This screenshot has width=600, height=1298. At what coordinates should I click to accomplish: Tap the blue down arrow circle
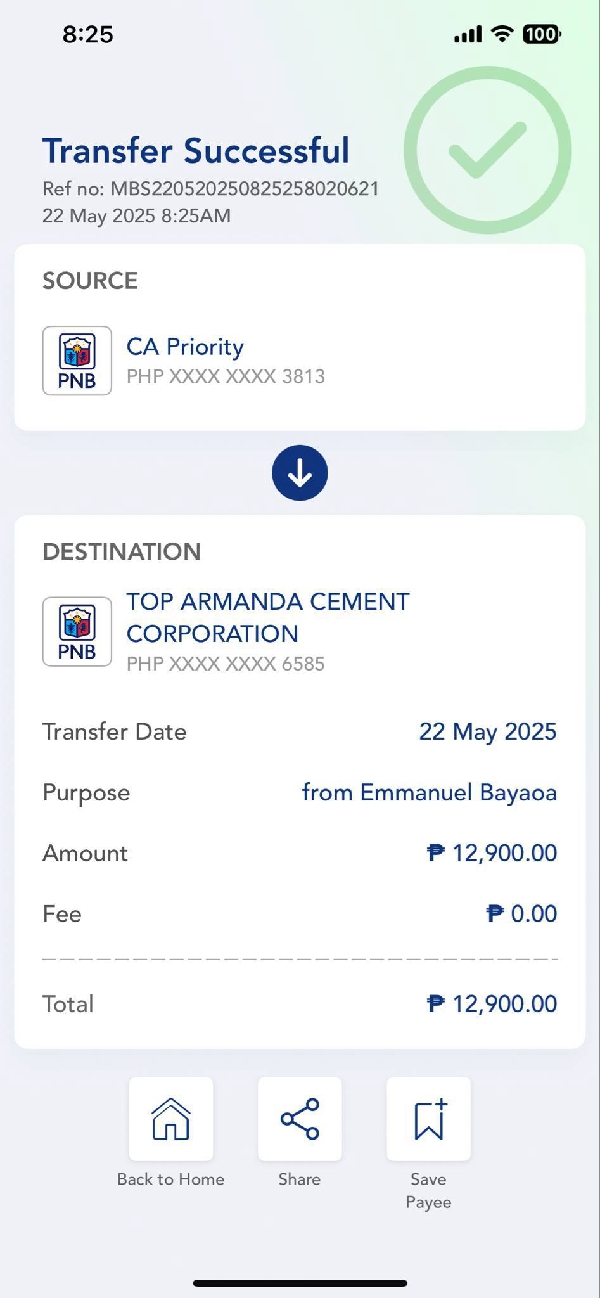point(300,474)
